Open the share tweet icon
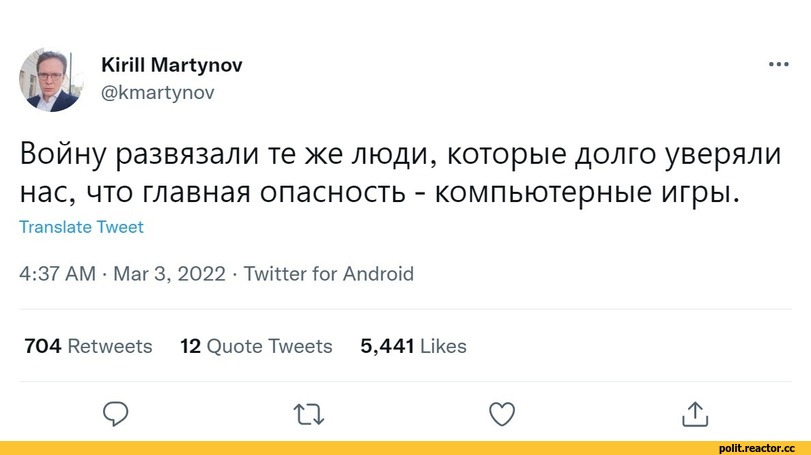 694,412
